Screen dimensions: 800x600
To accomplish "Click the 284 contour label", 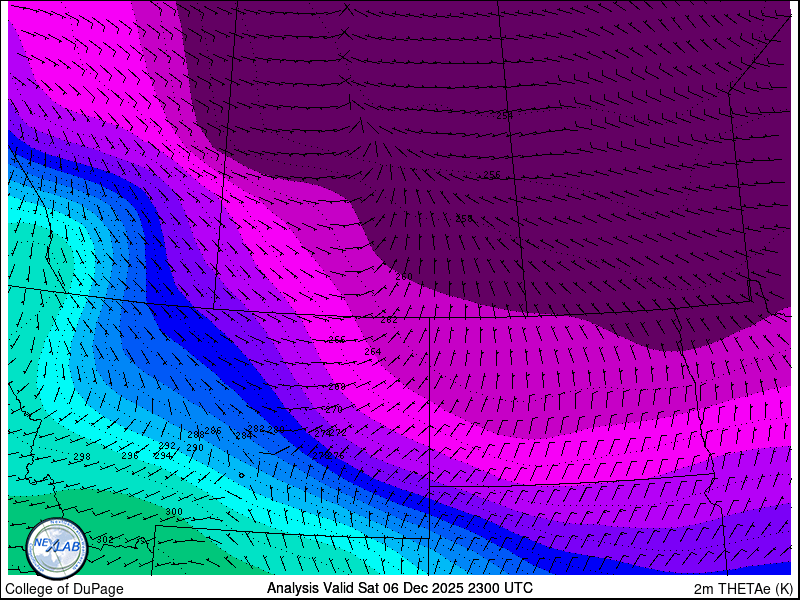I will pyautogui.click(x=244, y=436).
